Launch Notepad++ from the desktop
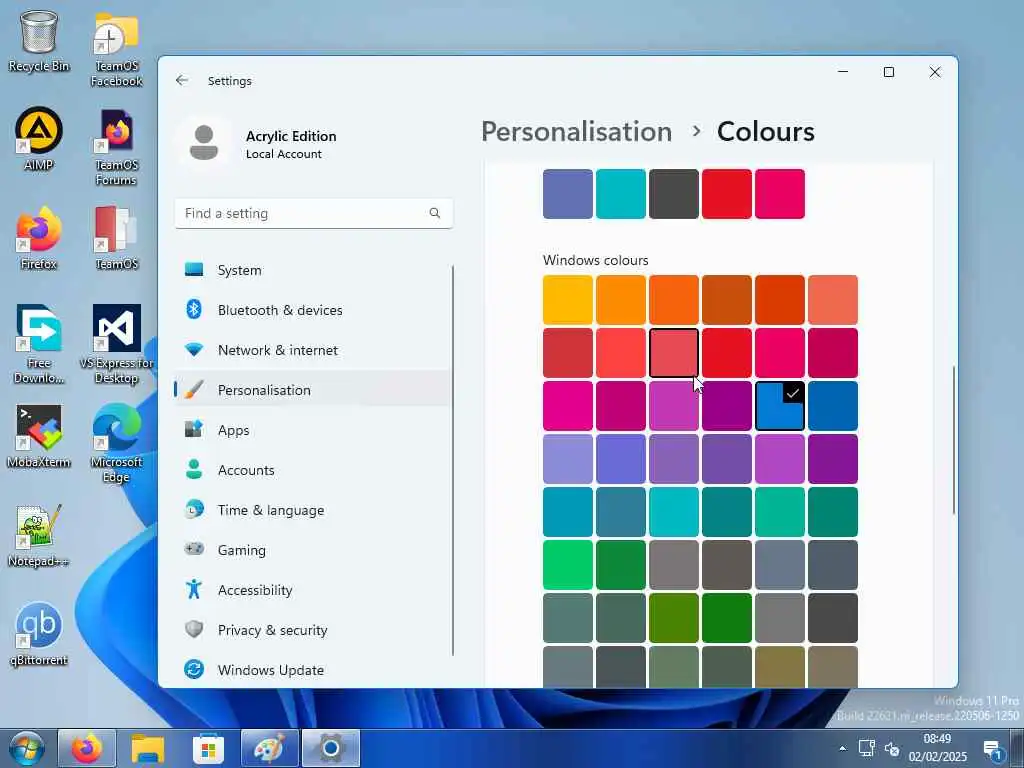Image resolution: width=1024 pixels, height=768 pixels. (39, 536)
